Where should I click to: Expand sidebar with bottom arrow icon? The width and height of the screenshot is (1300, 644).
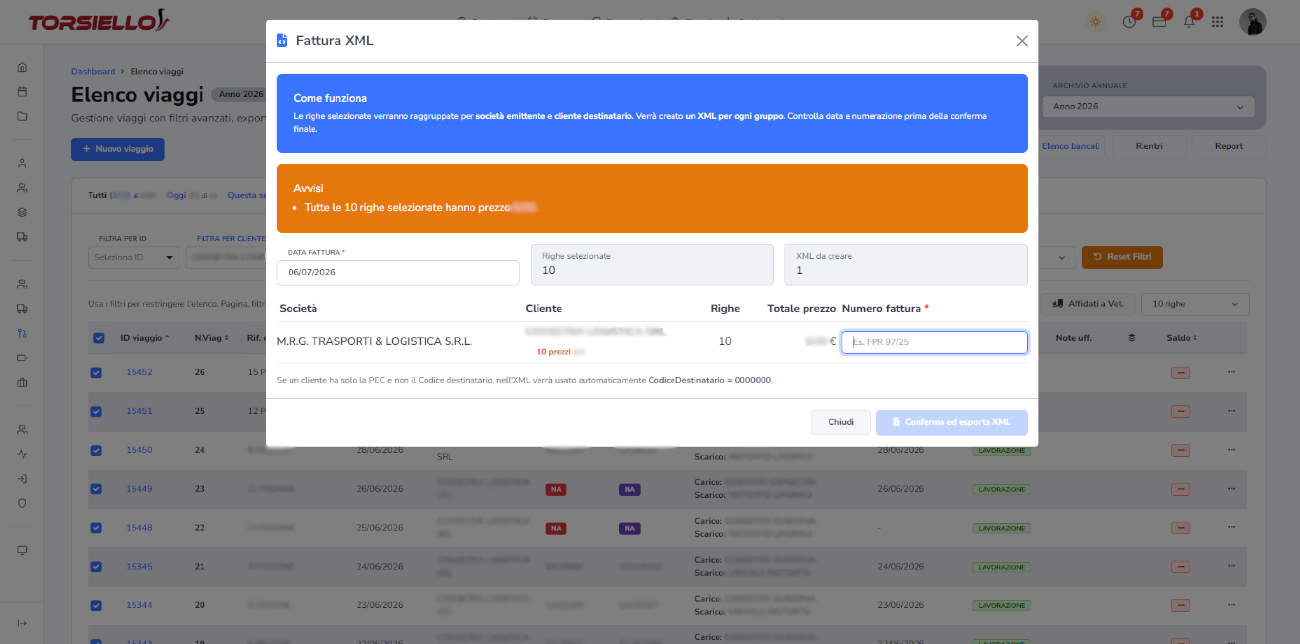(x=22, y=623)
